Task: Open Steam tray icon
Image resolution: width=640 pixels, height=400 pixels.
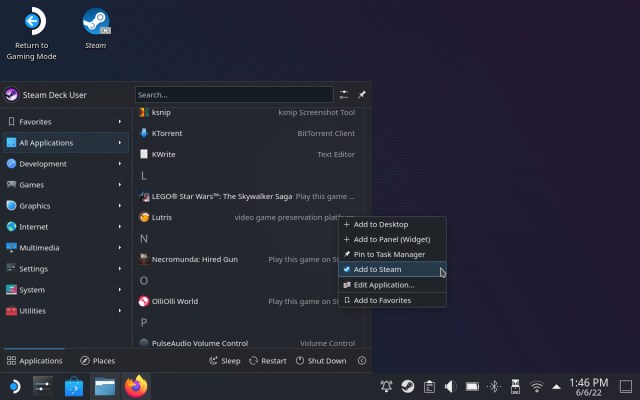Action: tap(407, 386)
